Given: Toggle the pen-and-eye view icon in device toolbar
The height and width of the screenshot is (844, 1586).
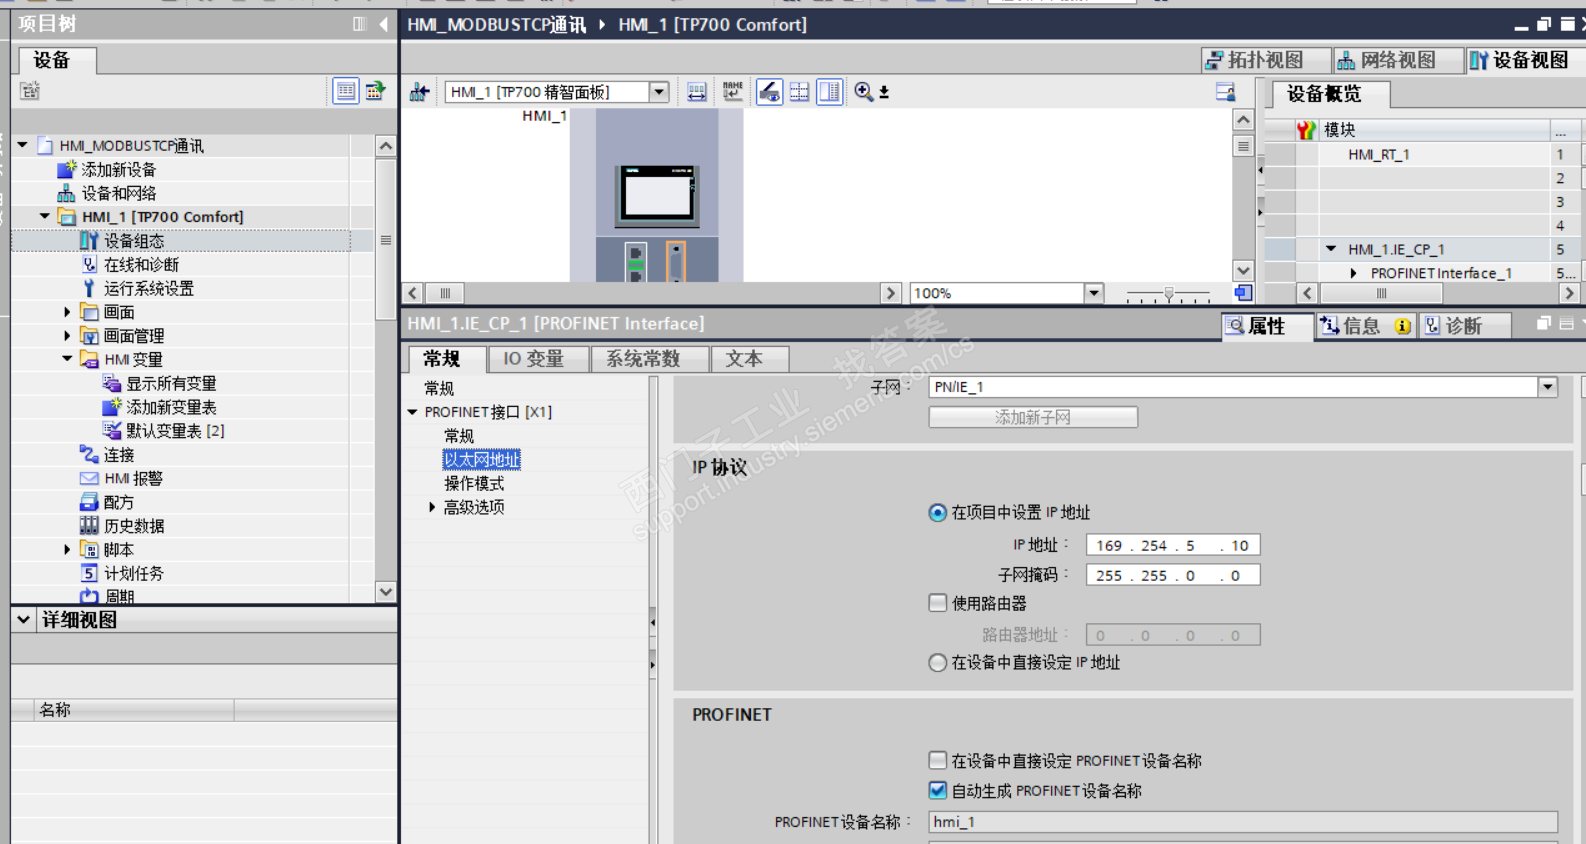Looking at the screenshot, I should [769, 93].
